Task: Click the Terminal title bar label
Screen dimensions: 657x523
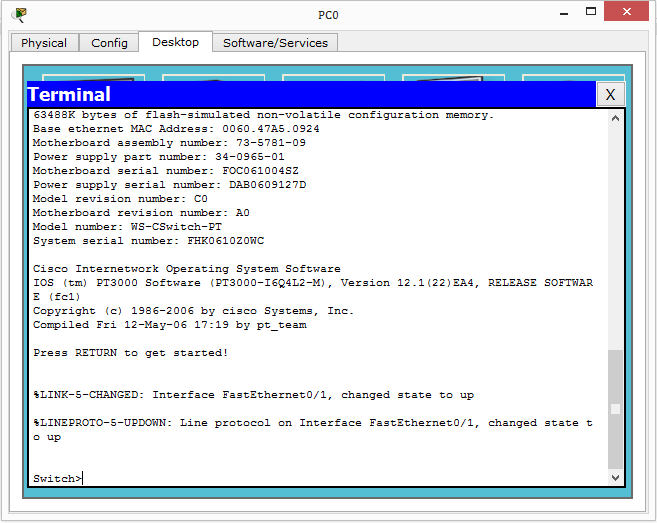Action: (69, 94)
